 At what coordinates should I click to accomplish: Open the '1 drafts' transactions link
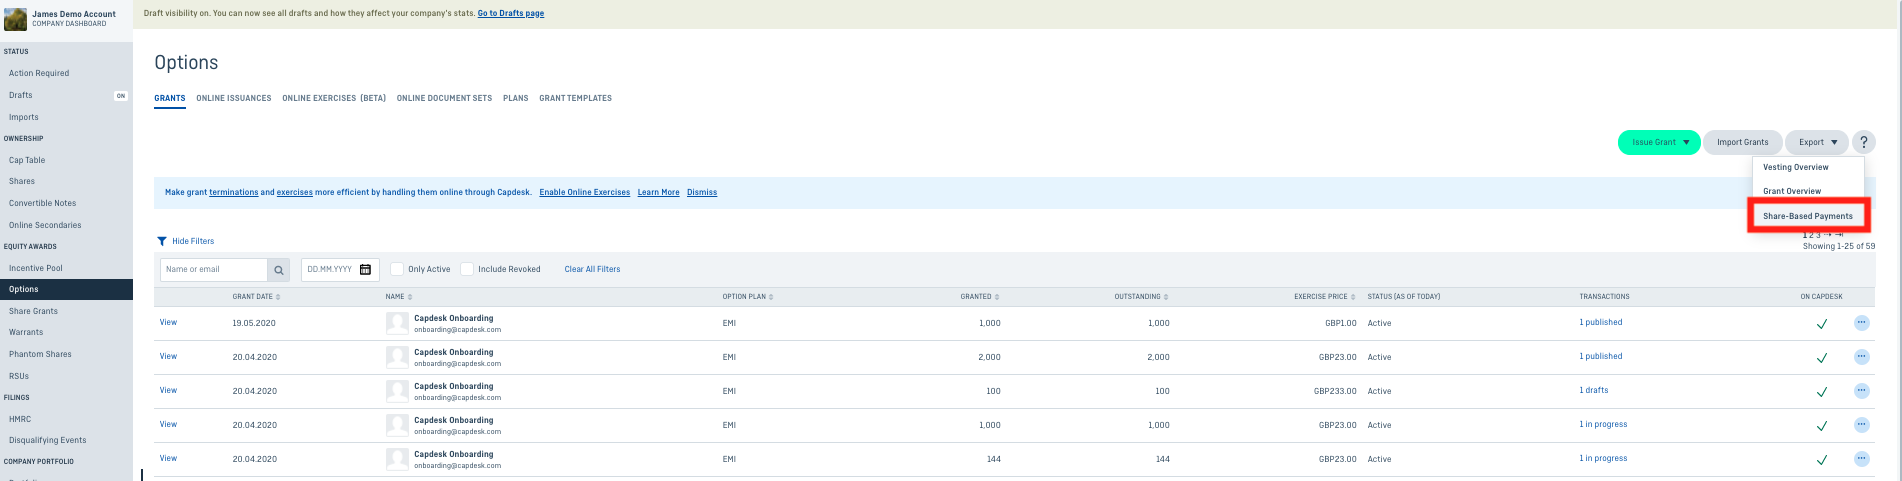1594,390
